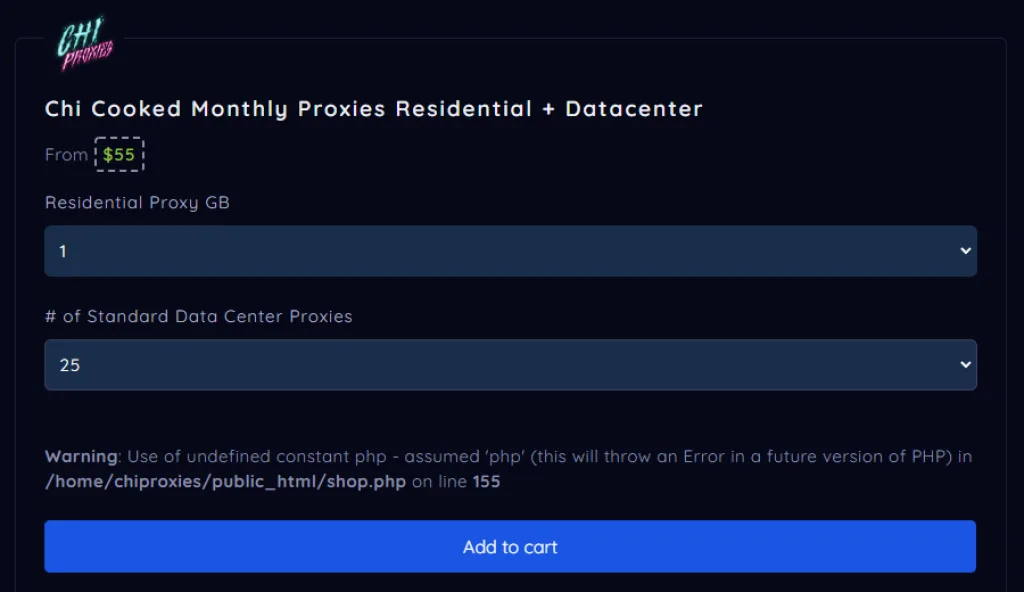Click the shop.php file path in the warning
The image size is (1024, 592).
[x=225, y=482]
